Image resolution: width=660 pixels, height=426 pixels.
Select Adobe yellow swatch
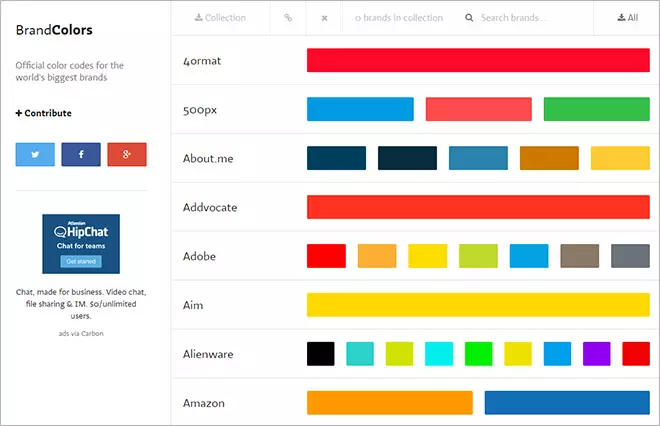tap(428, 256)
